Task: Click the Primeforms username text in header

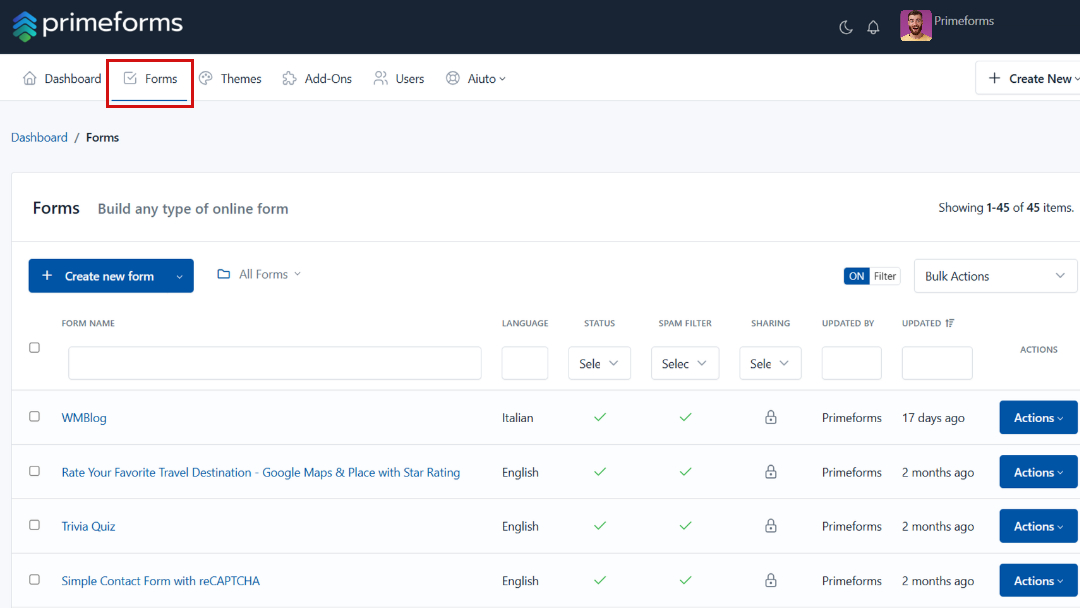Action: pyautogui.click(x=964, y=21)
